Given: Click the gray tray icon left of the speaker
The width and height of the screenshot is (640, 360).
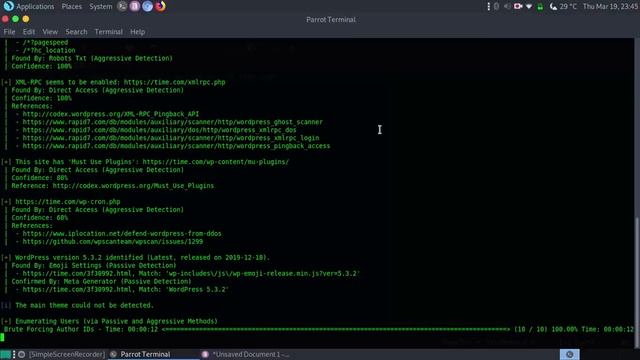Looking at the screenshot, I should coord(496,7).
